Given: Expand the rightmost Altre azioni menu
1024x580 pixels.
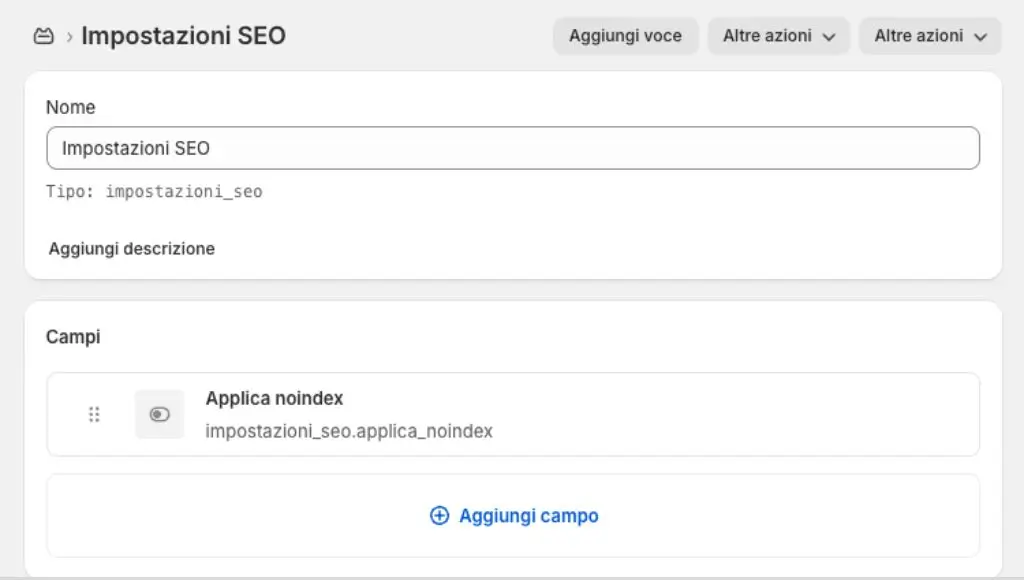Looking at the screenshot, I should 929,35.
